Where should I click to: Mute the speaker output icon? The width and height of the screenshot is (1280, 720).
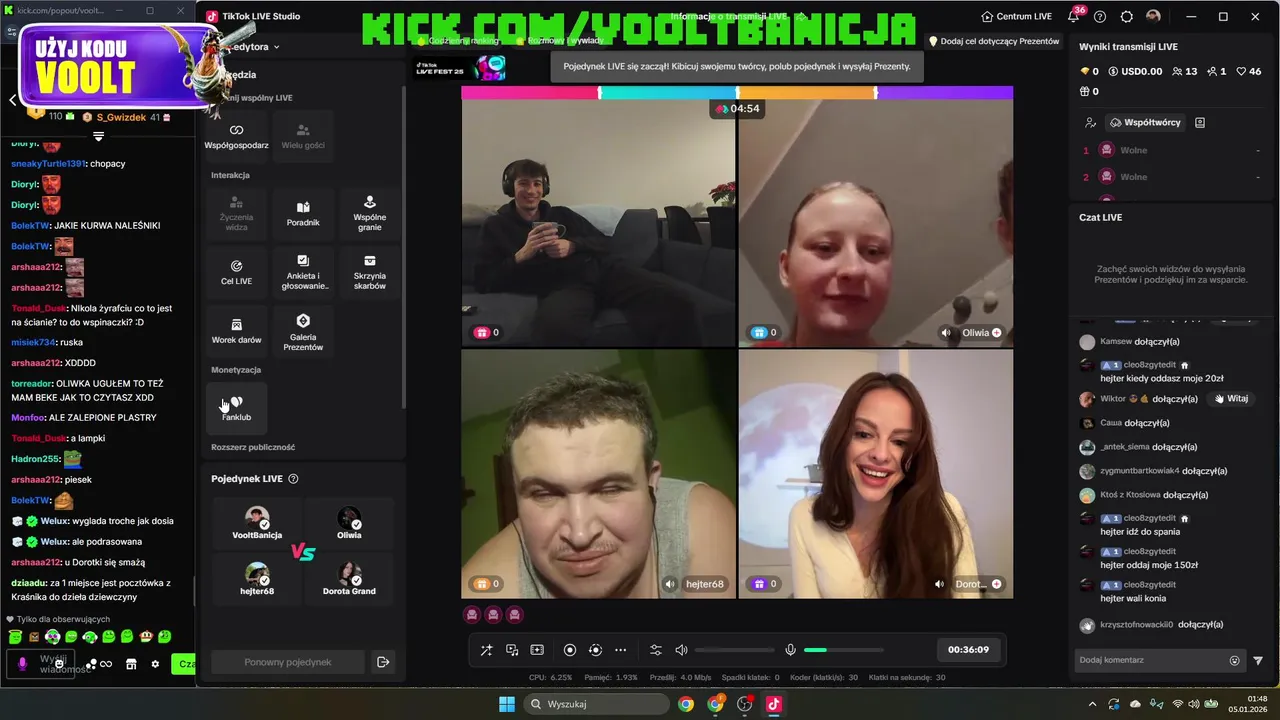coord(681,650)
